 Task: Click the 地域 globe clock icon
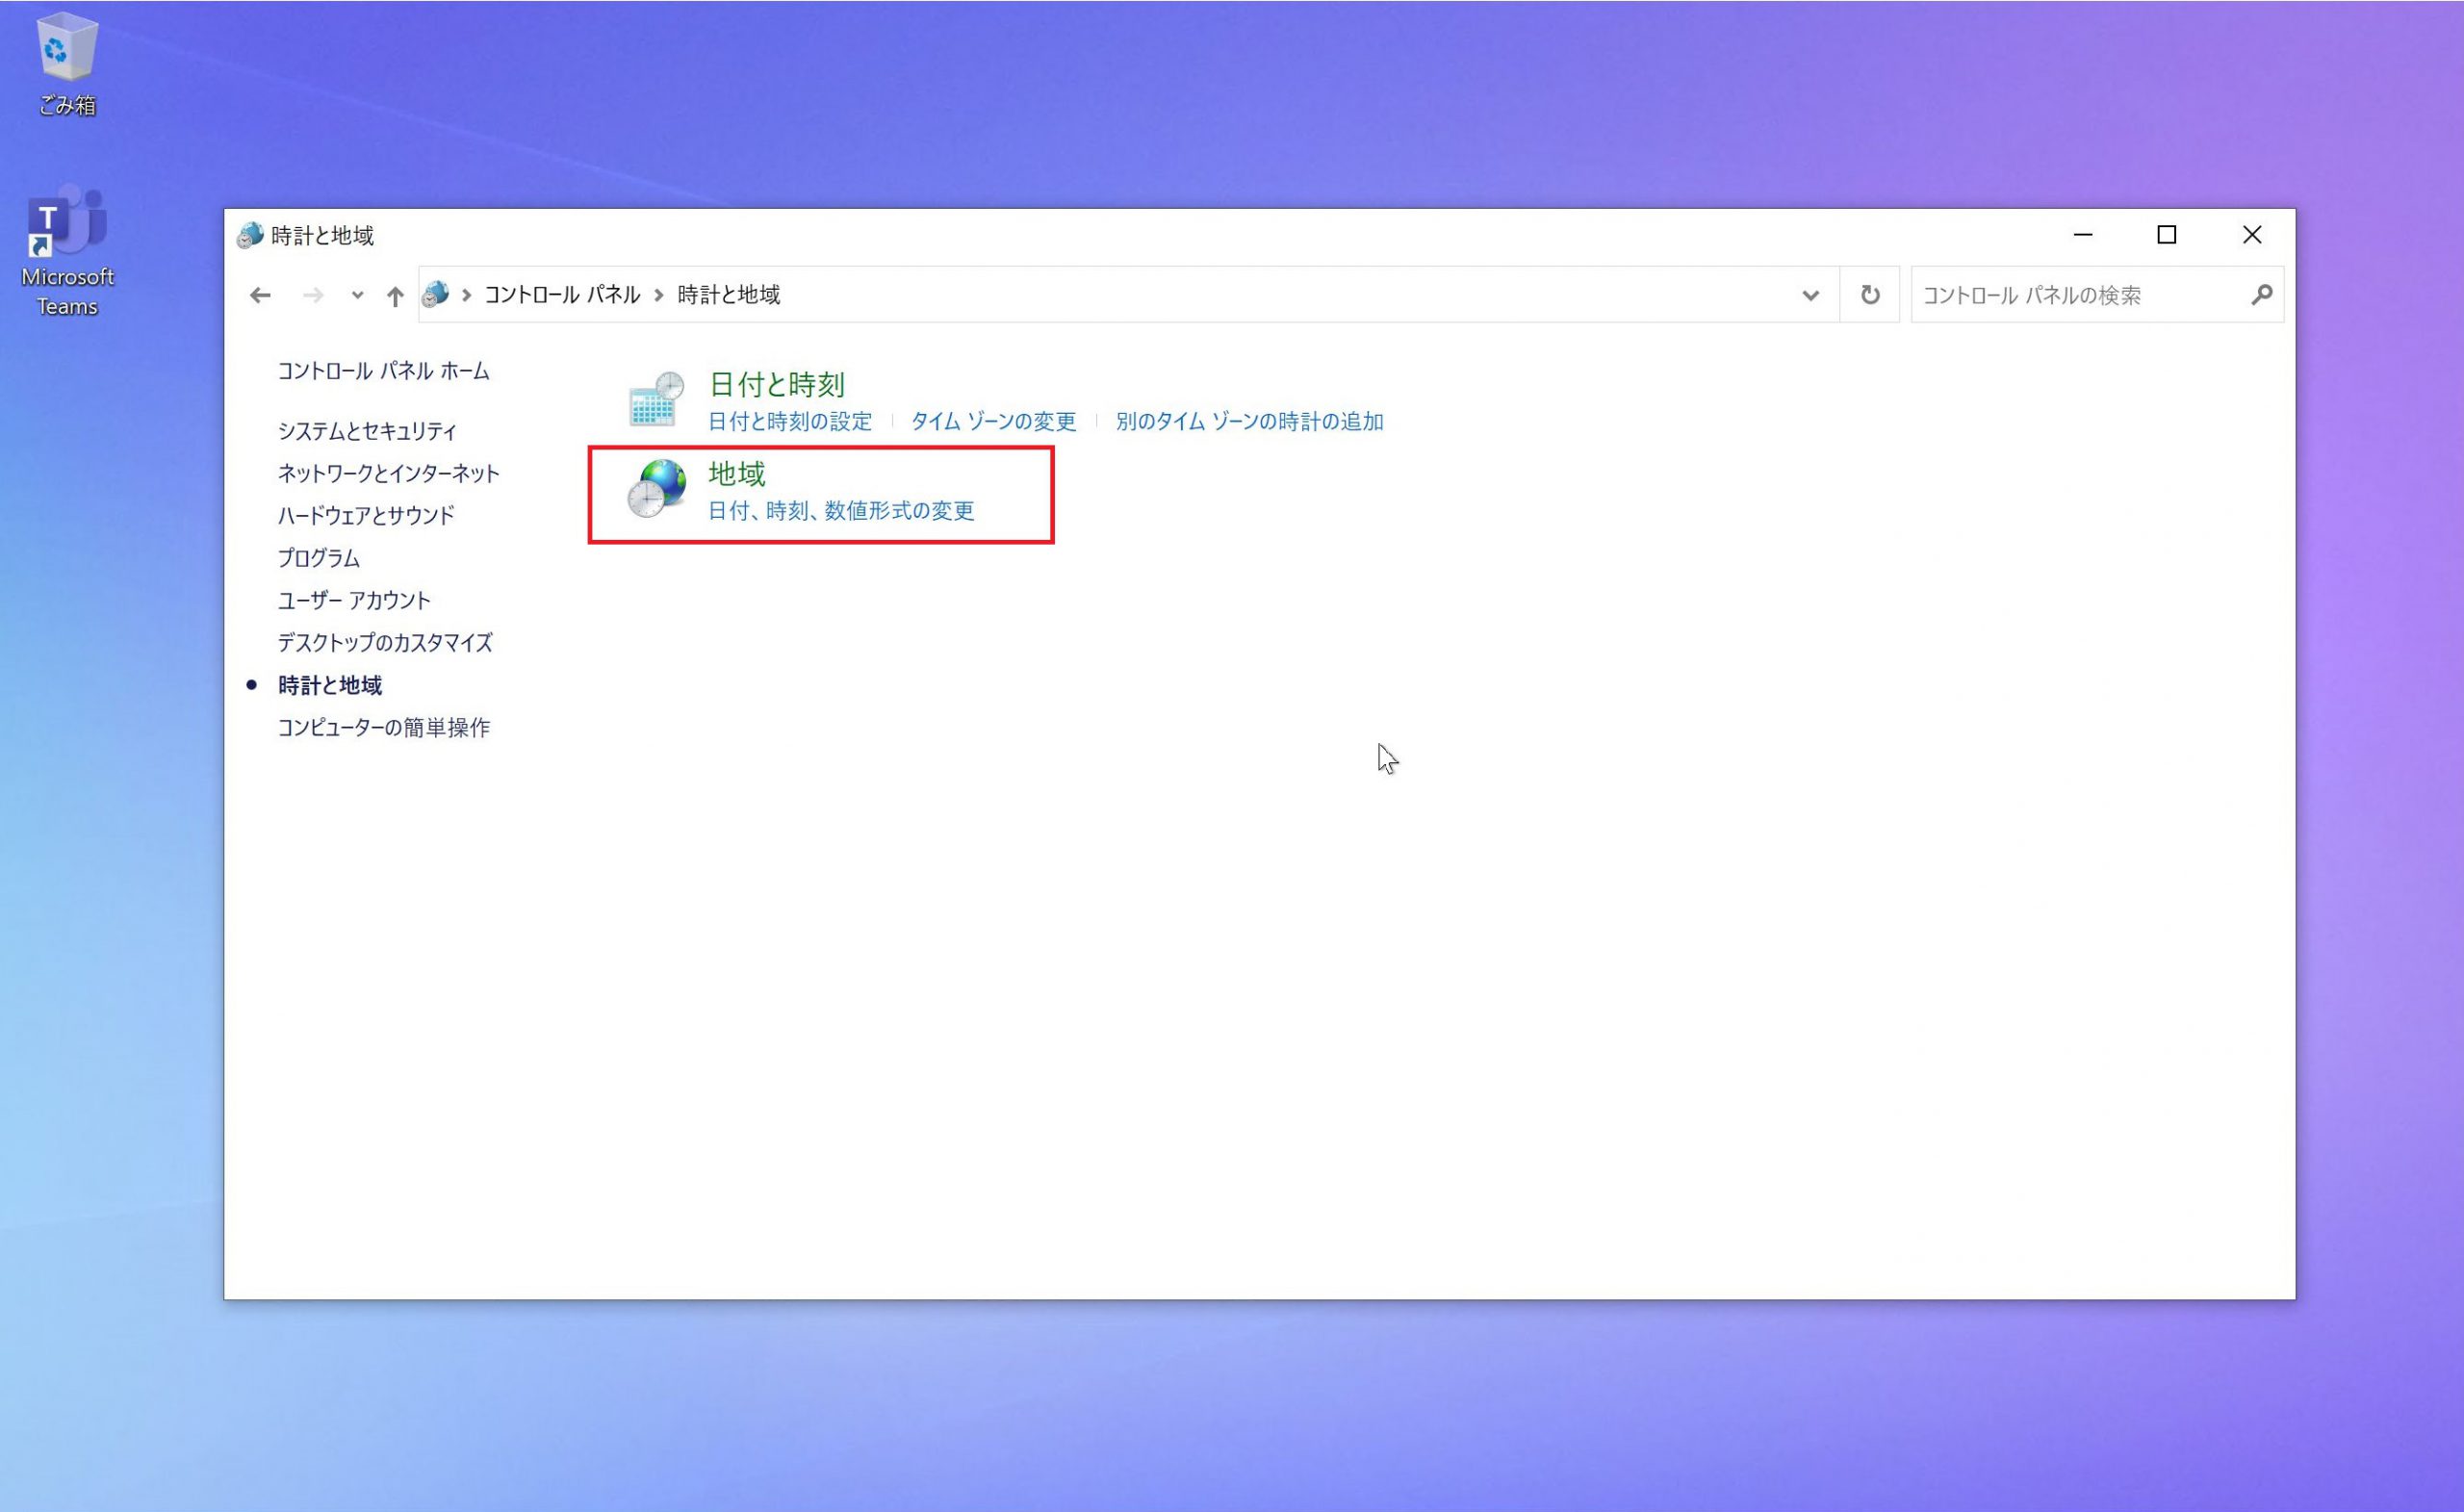[x=657, y=489]
